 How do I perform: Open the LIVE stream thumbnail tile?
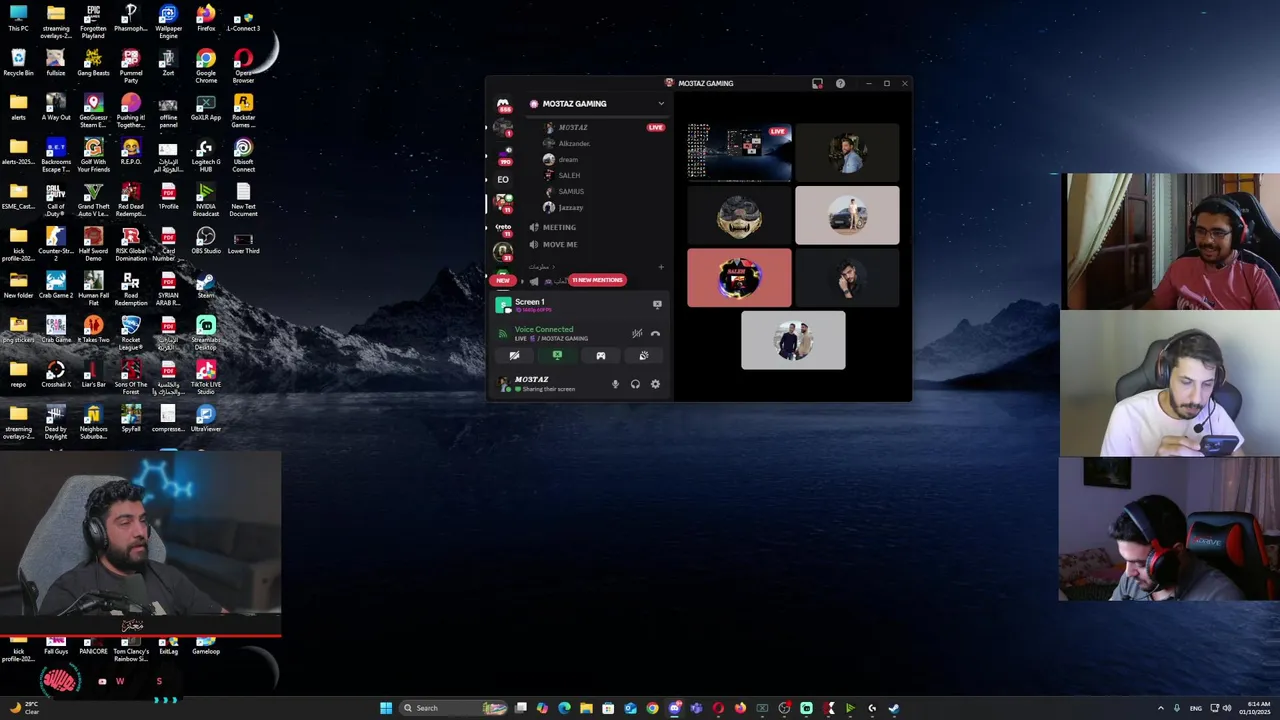[739, 152]
